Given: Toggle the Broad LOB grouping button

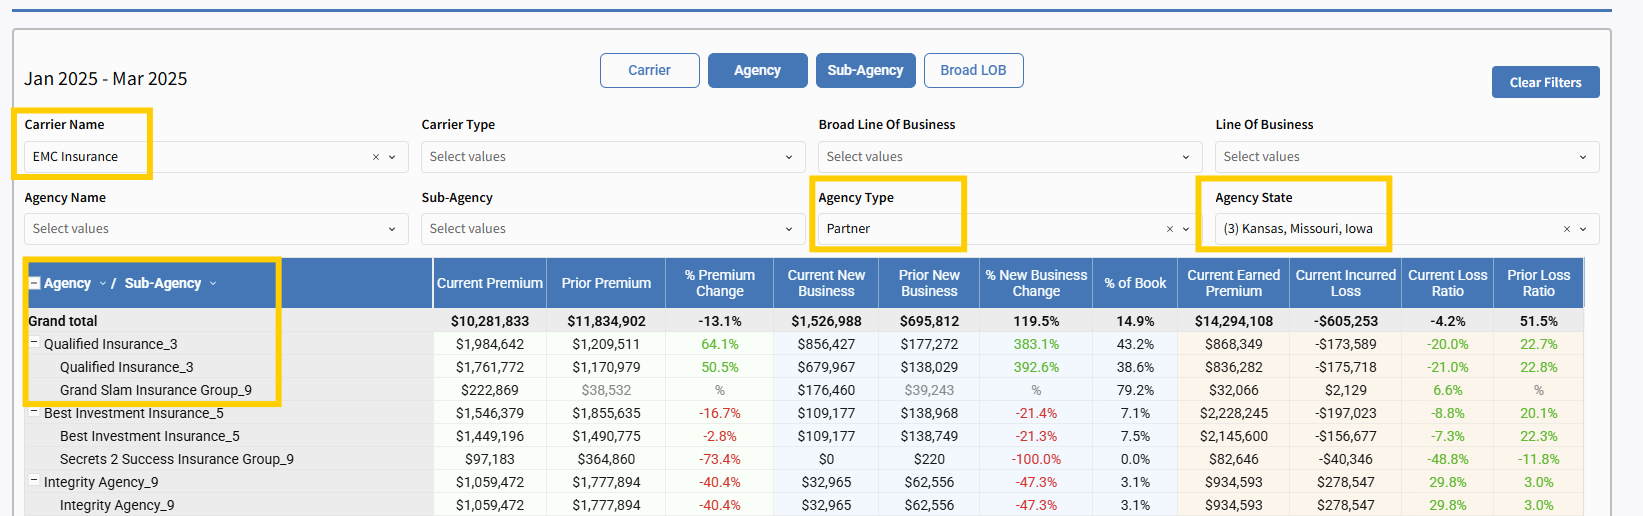Looking at the screenshot, I should tap(973, 70).
